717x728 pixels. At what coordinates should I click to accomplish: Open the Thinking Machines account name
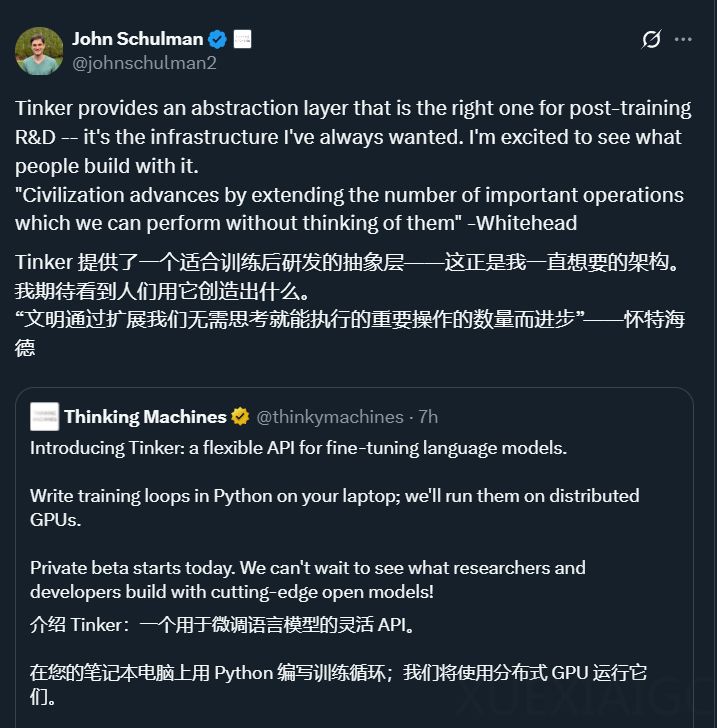coord(145,416)
